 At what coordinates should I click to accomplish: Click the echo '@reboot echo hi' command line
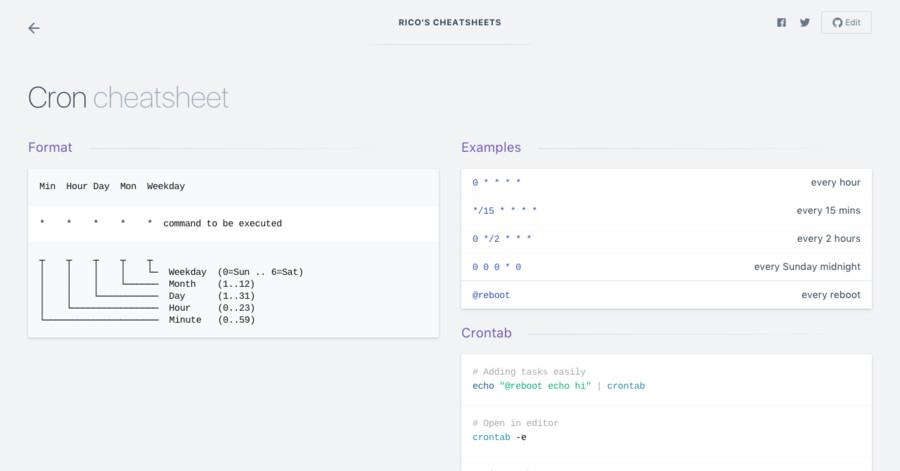point(558,386)
